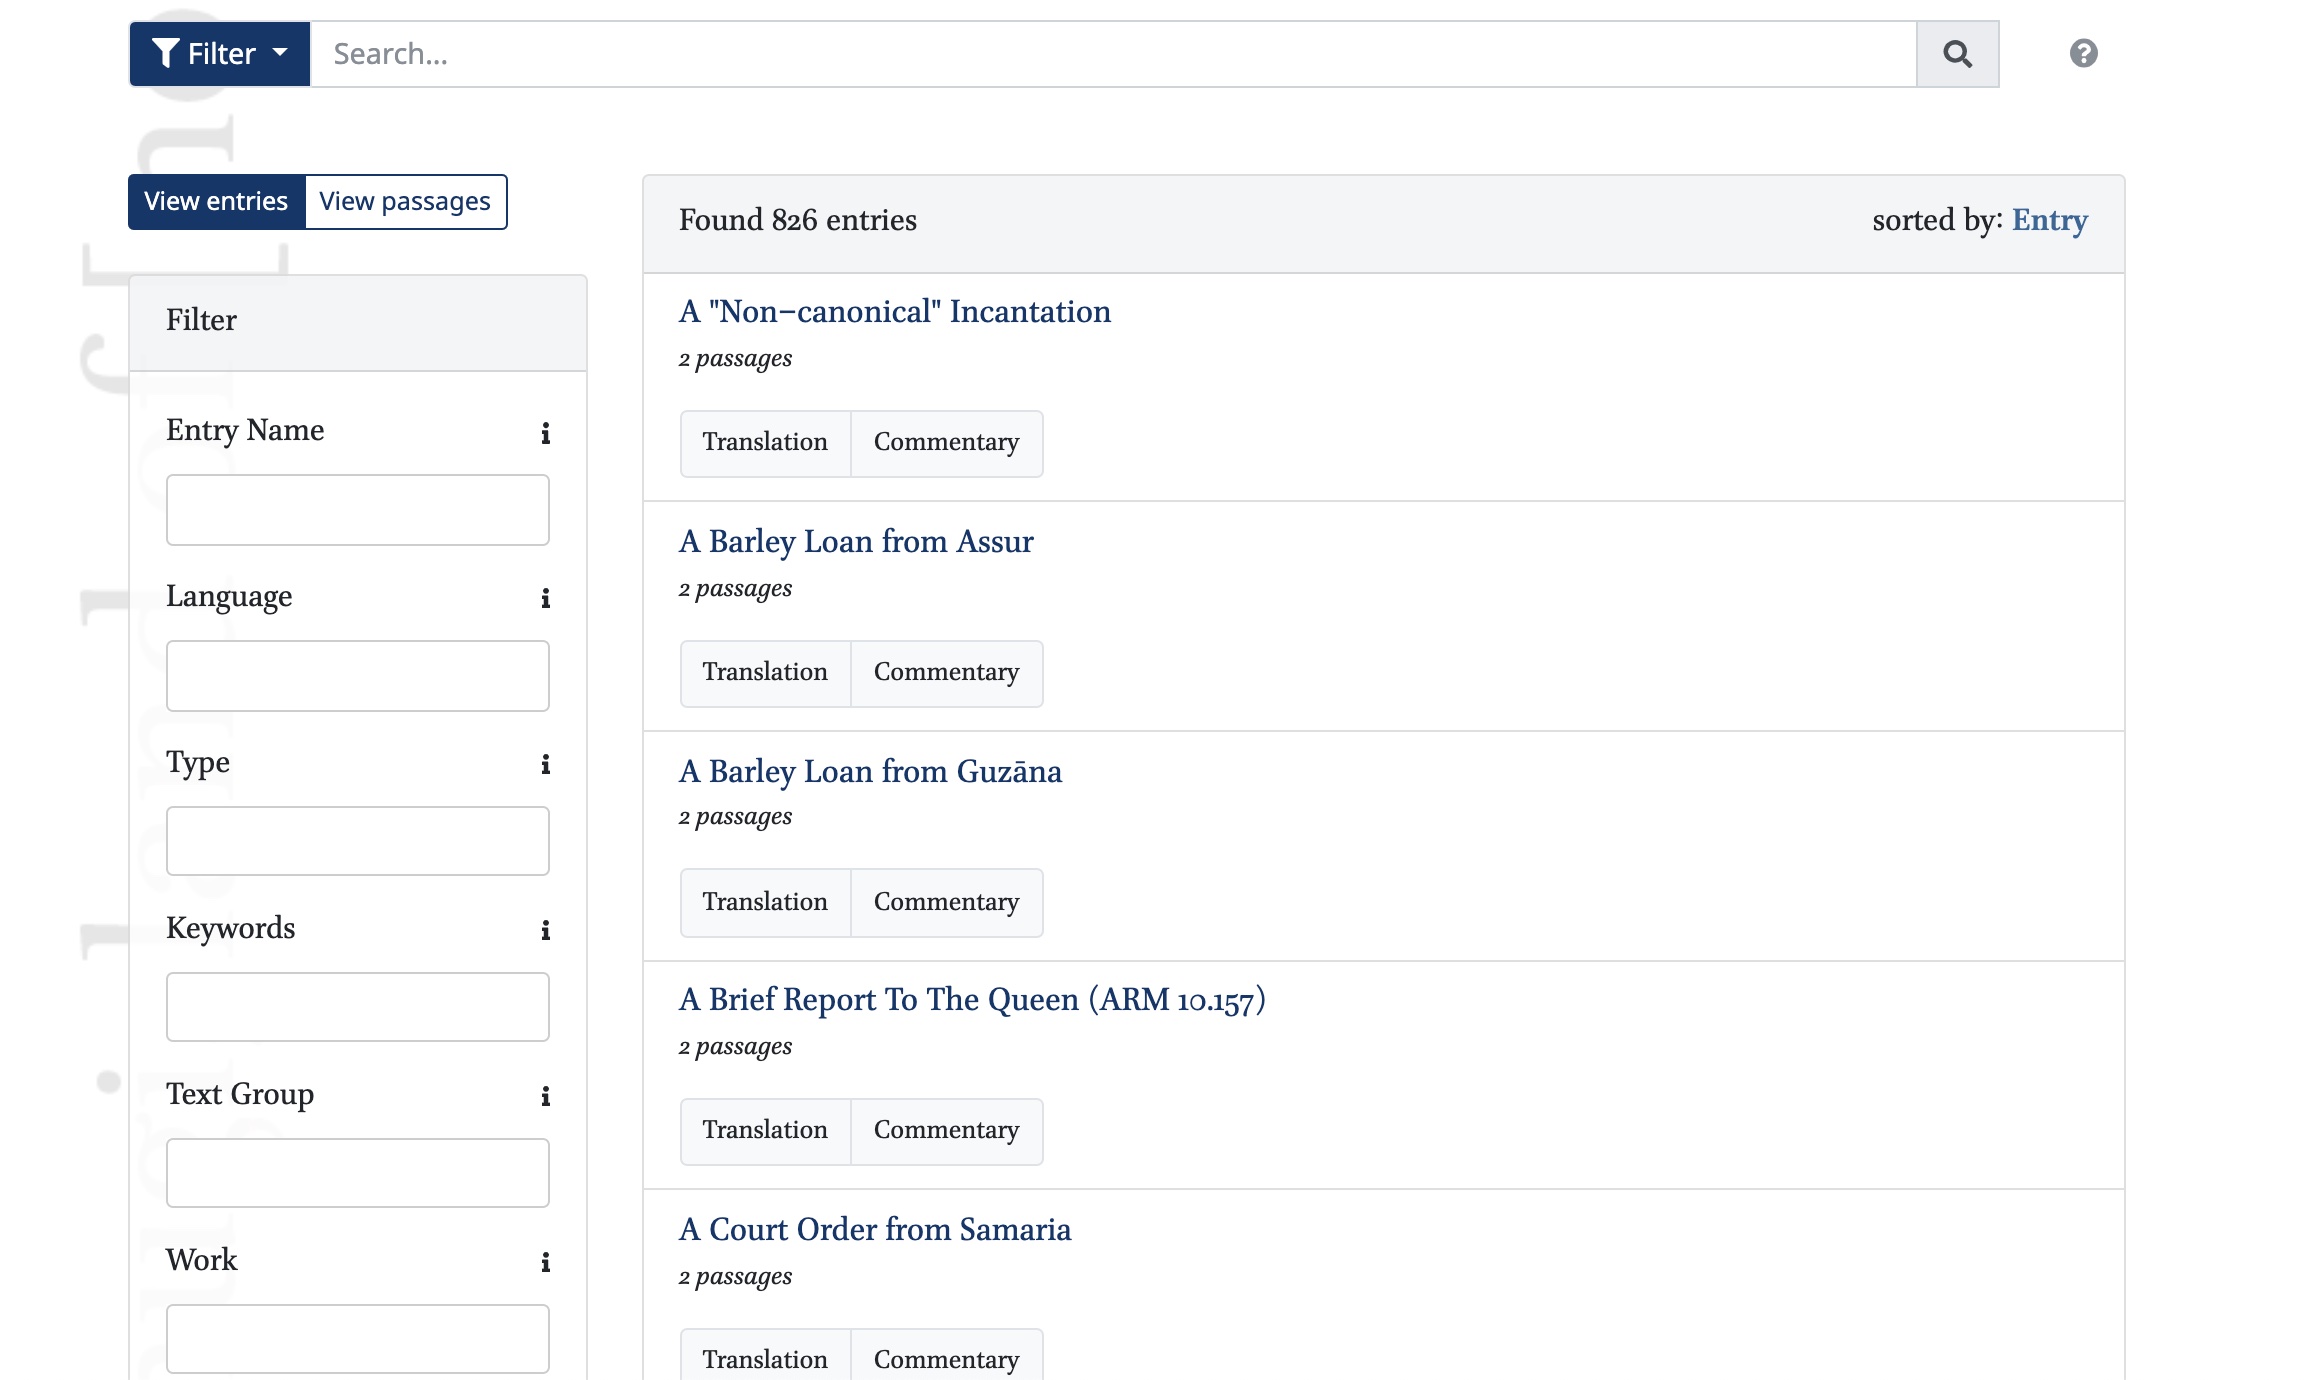Focus the Entry Name input box
Image resolution: width=2314 pixels, height=1380 pixels.
pos(358,510)
